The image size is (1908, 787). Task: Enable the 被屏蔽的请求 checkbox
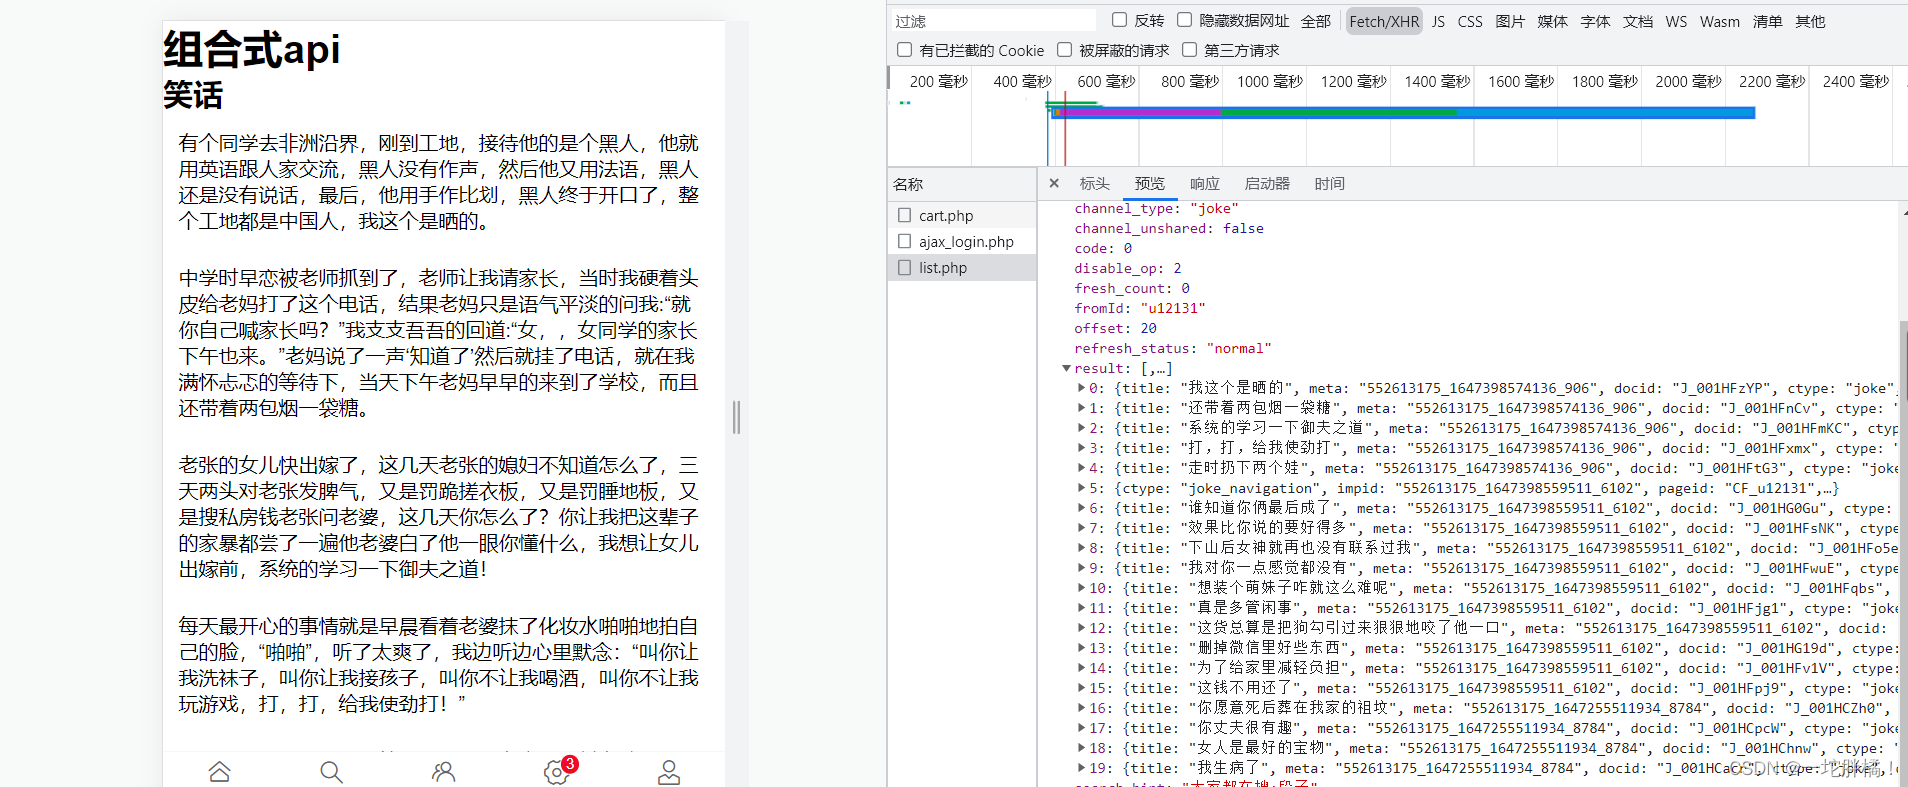[x=1065, y=49]
